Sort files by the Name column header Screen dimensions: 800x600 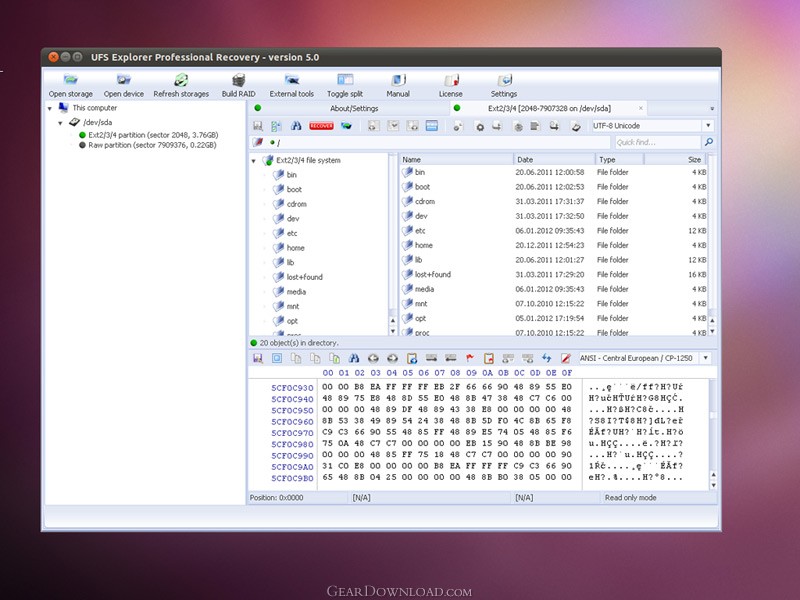click(456, 160)
